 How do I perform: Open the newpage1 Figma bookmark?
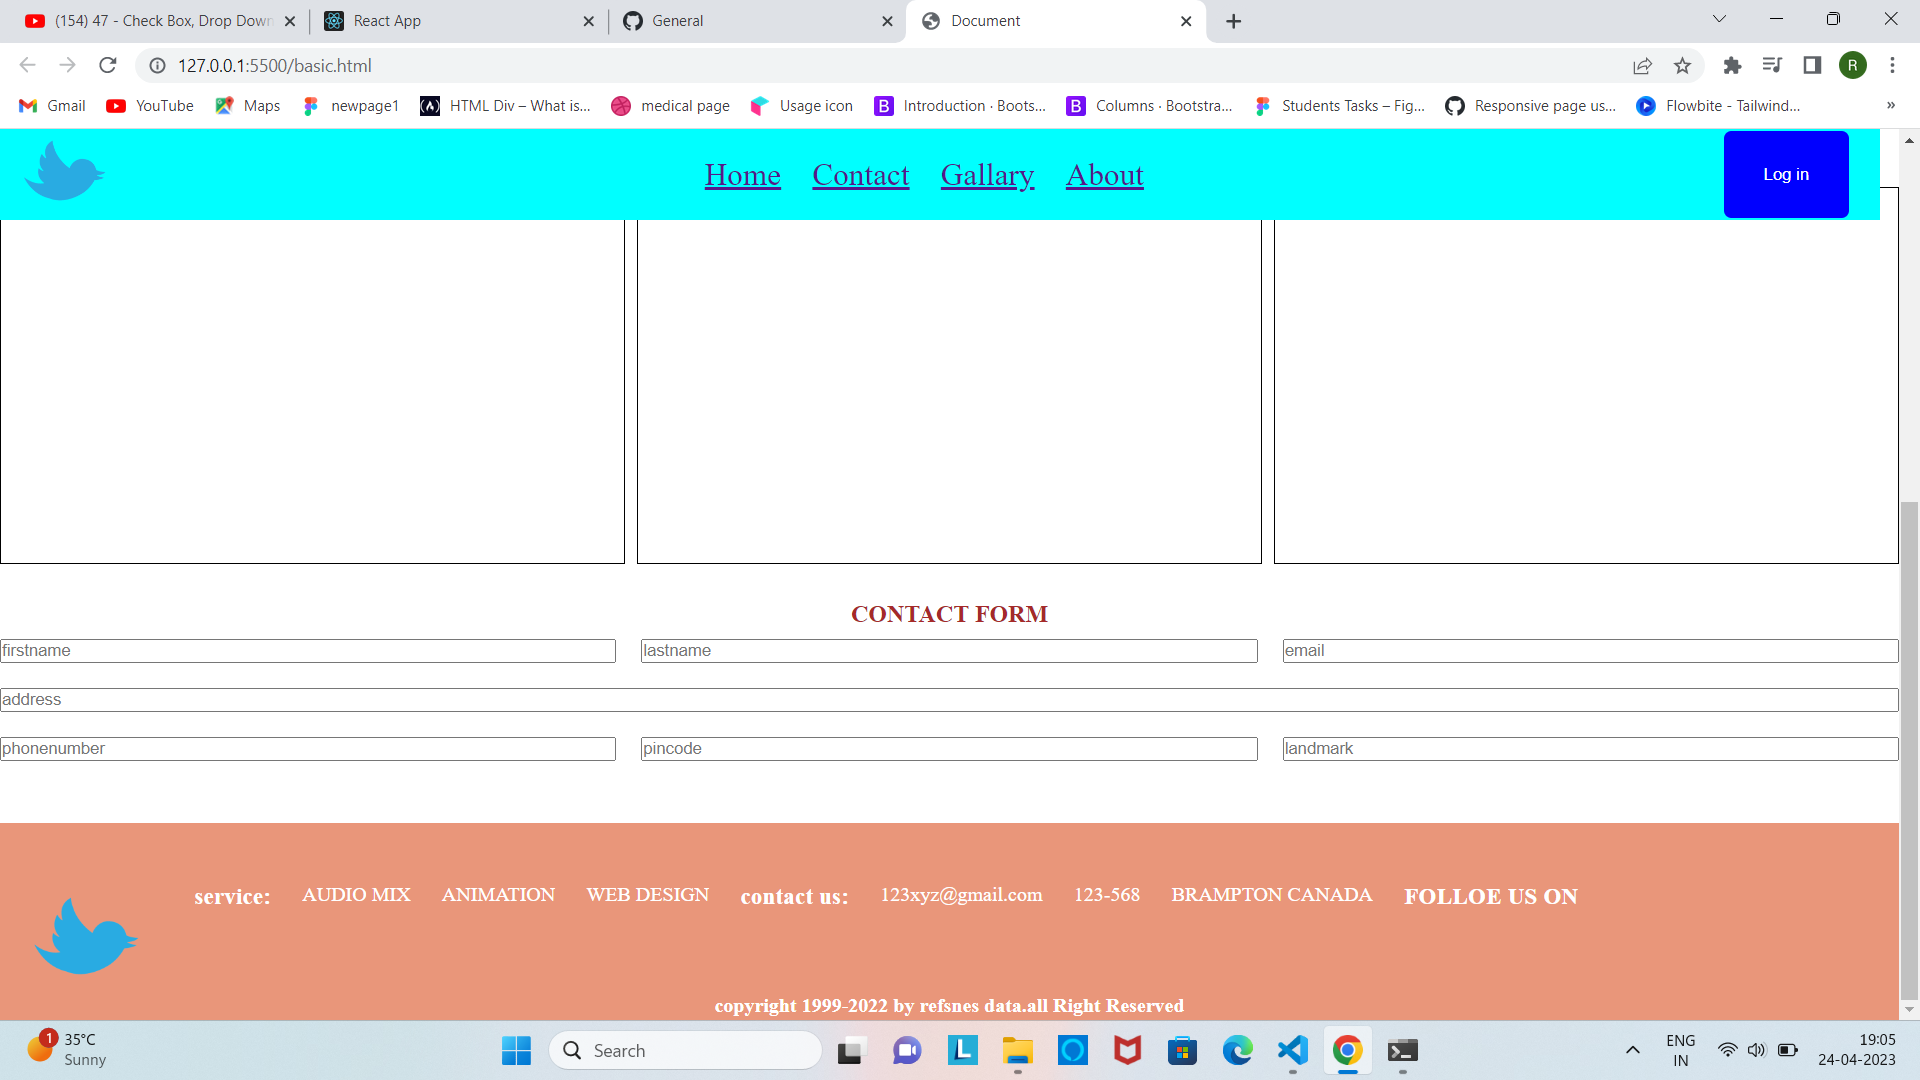[x=351, y=105]
